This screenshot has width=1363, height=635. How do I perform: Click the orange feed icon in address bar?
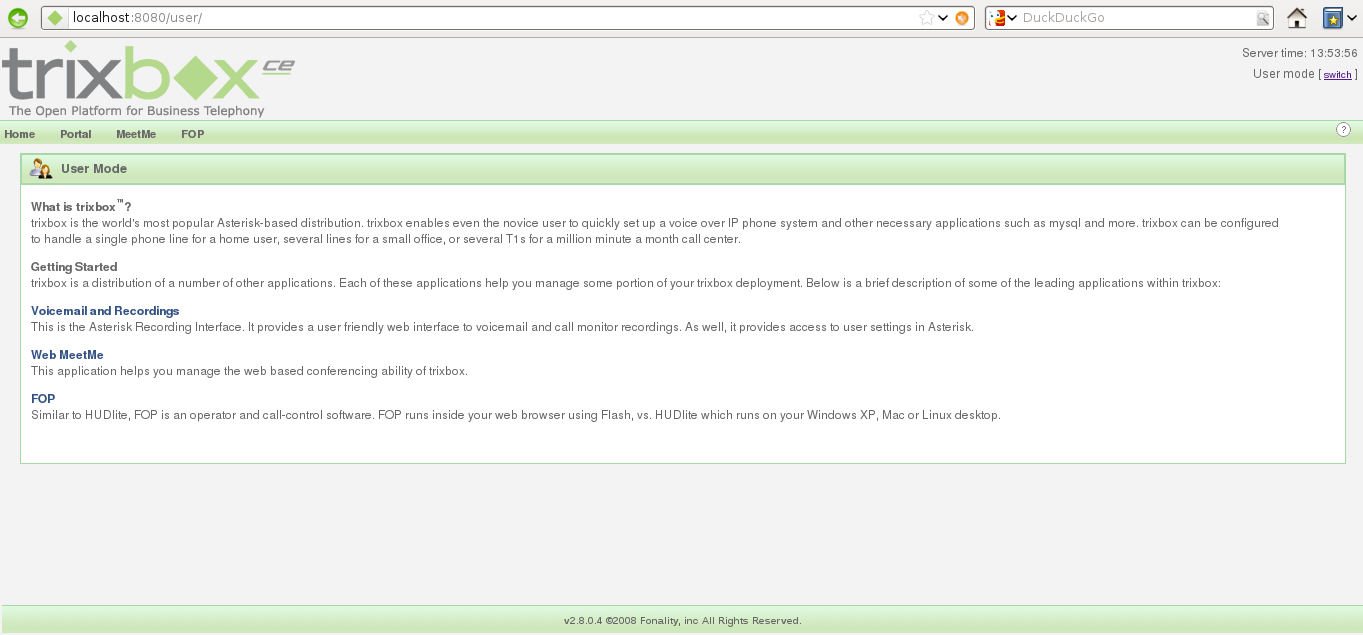tap(961, 18)
